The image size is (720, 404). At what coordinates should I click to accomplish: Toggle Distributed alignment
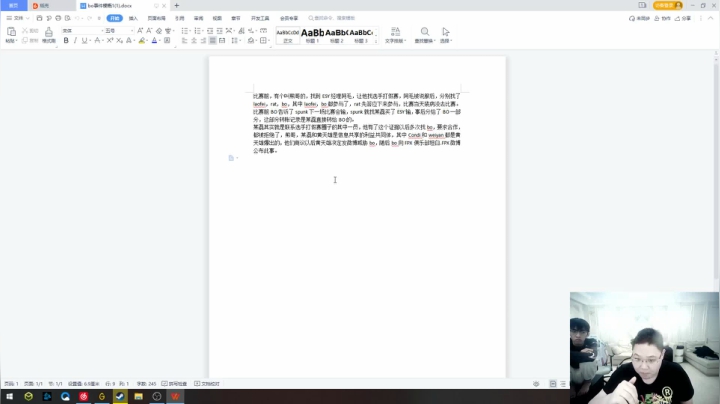click(222, 40)
